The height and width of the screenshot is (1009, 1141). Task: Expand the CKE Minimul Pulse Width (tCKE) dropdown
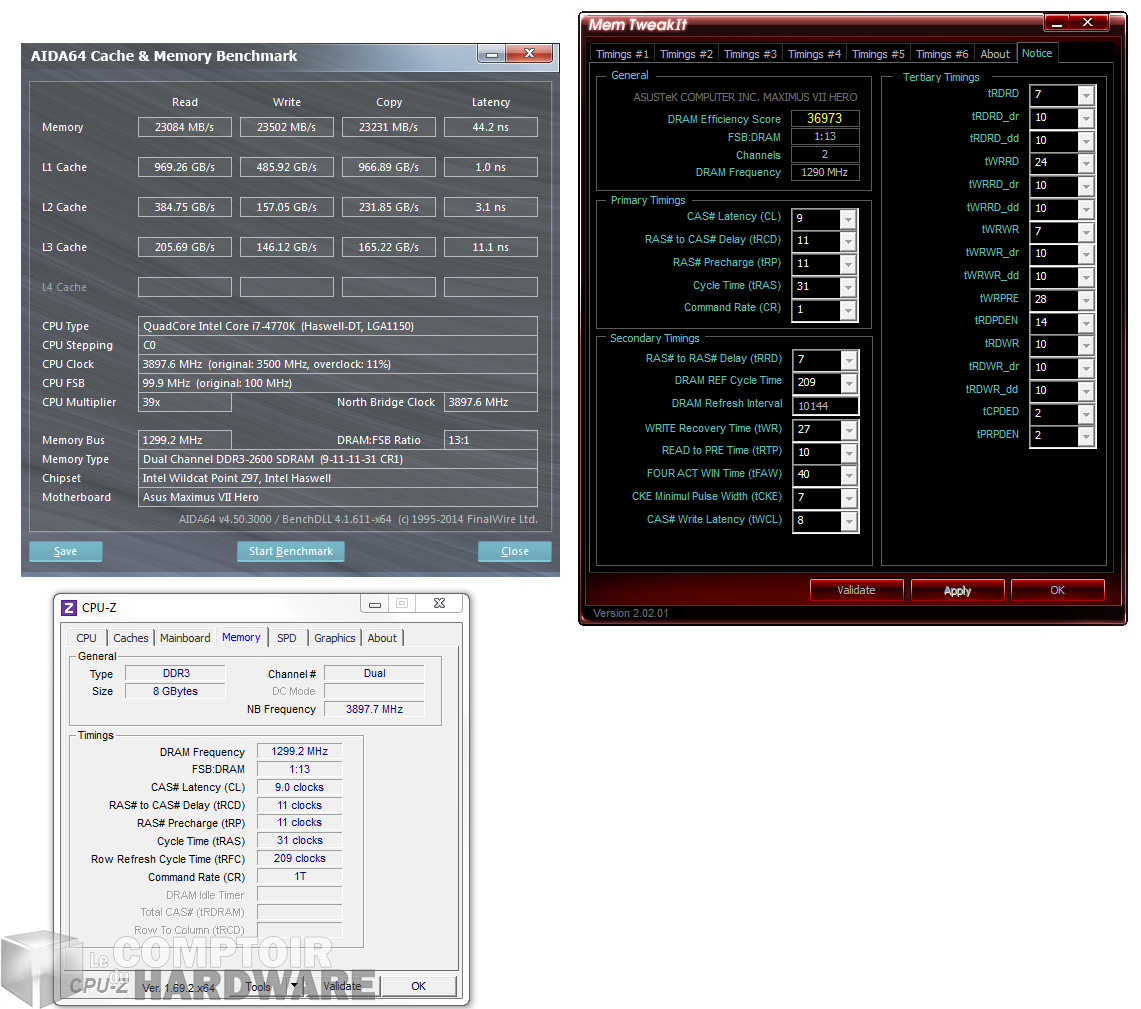pyautogui.click(x=848, y=498)
